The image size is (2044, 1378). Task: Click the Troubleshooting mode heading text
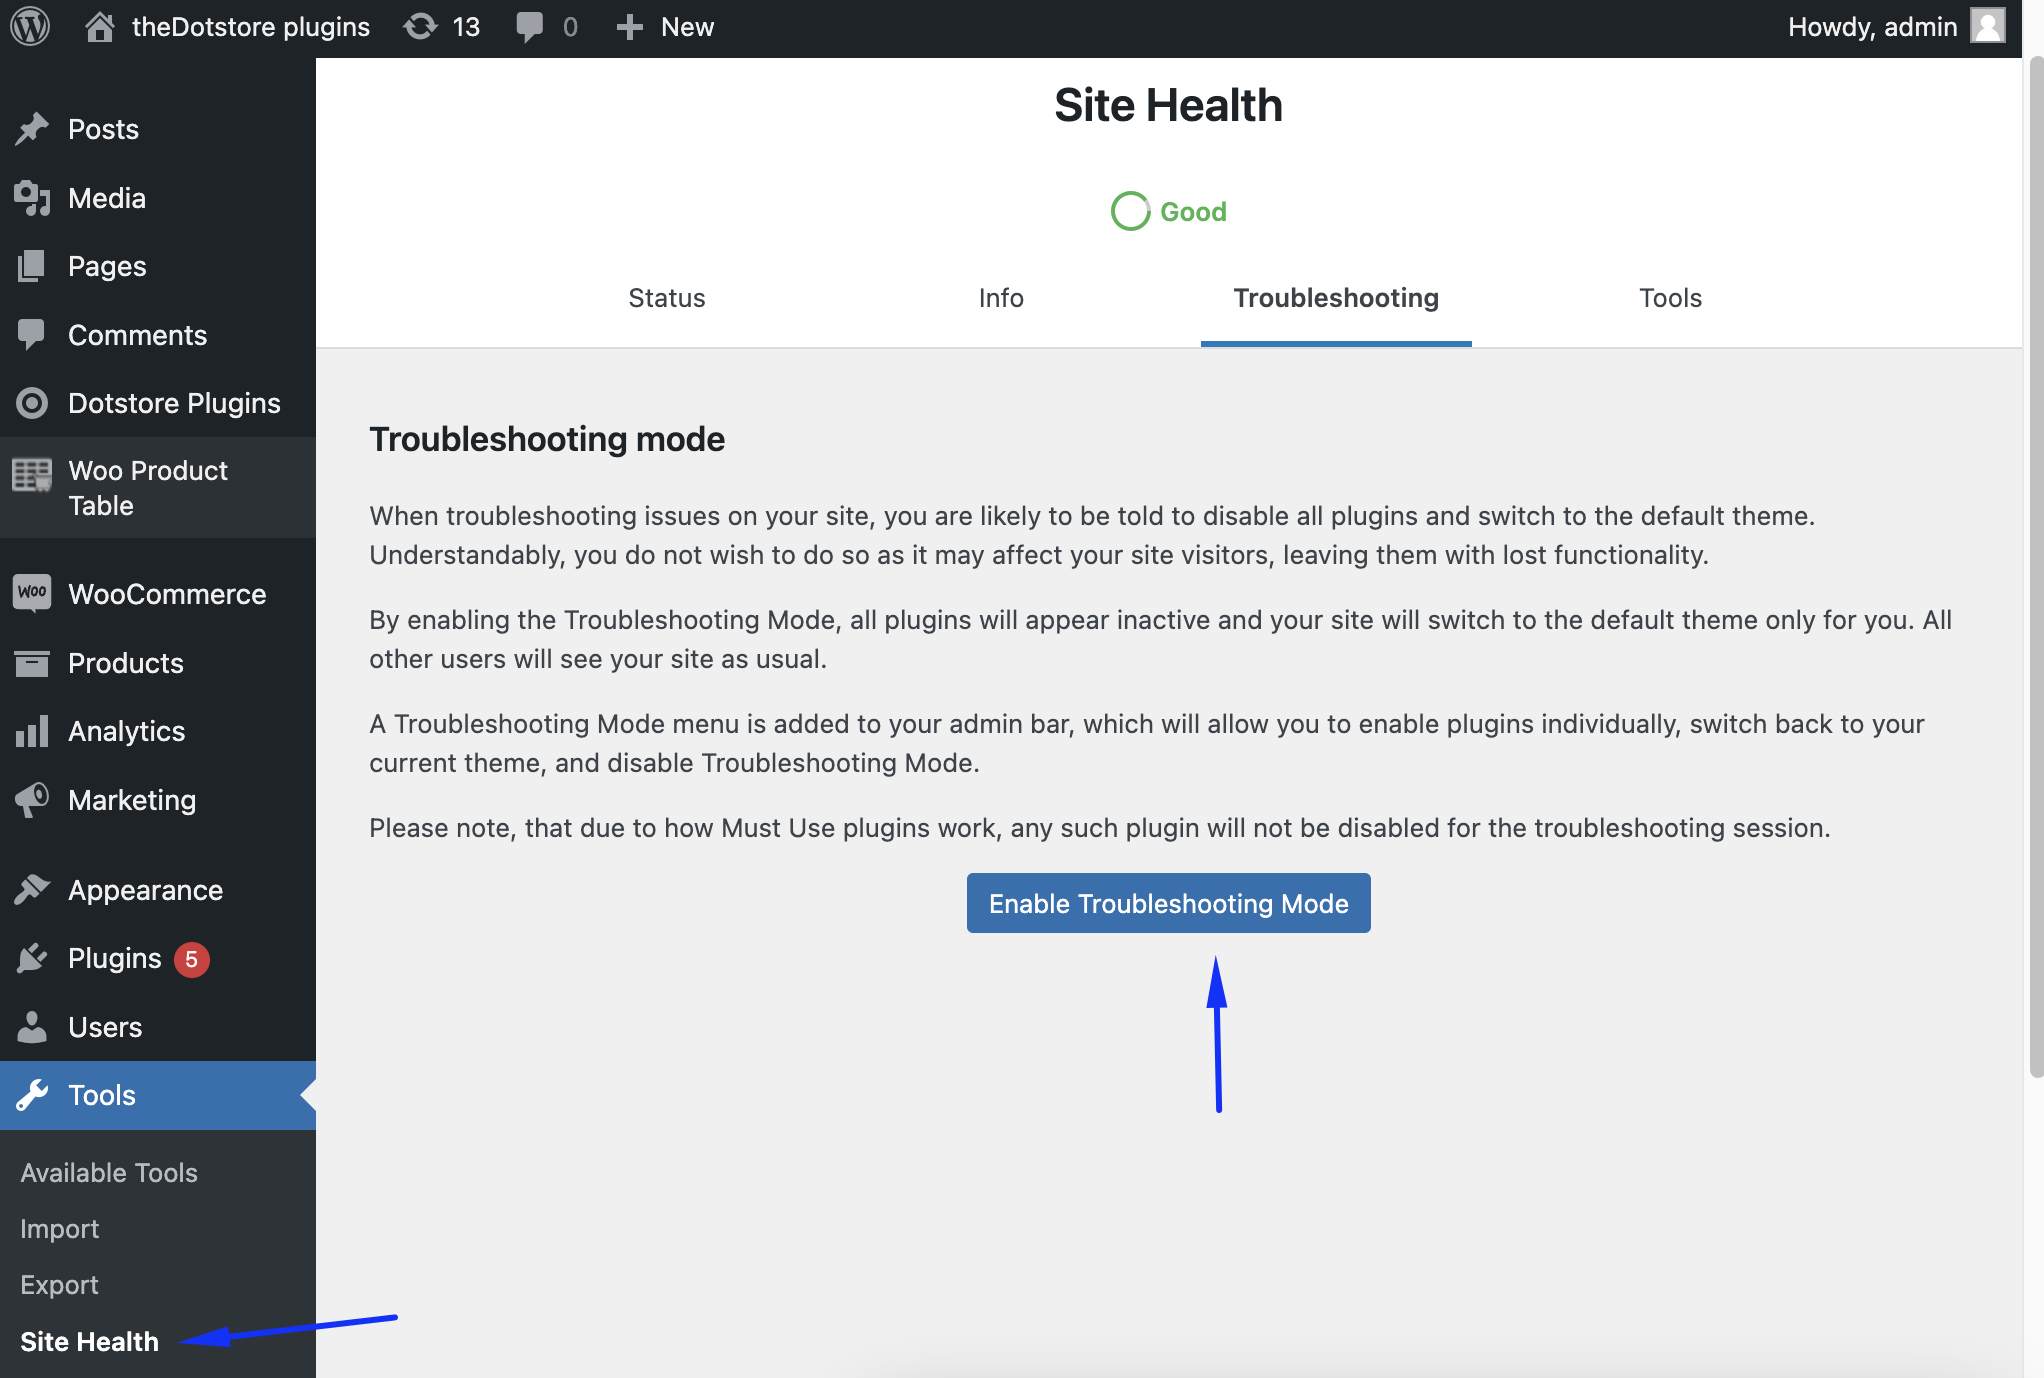pos(547,439)
